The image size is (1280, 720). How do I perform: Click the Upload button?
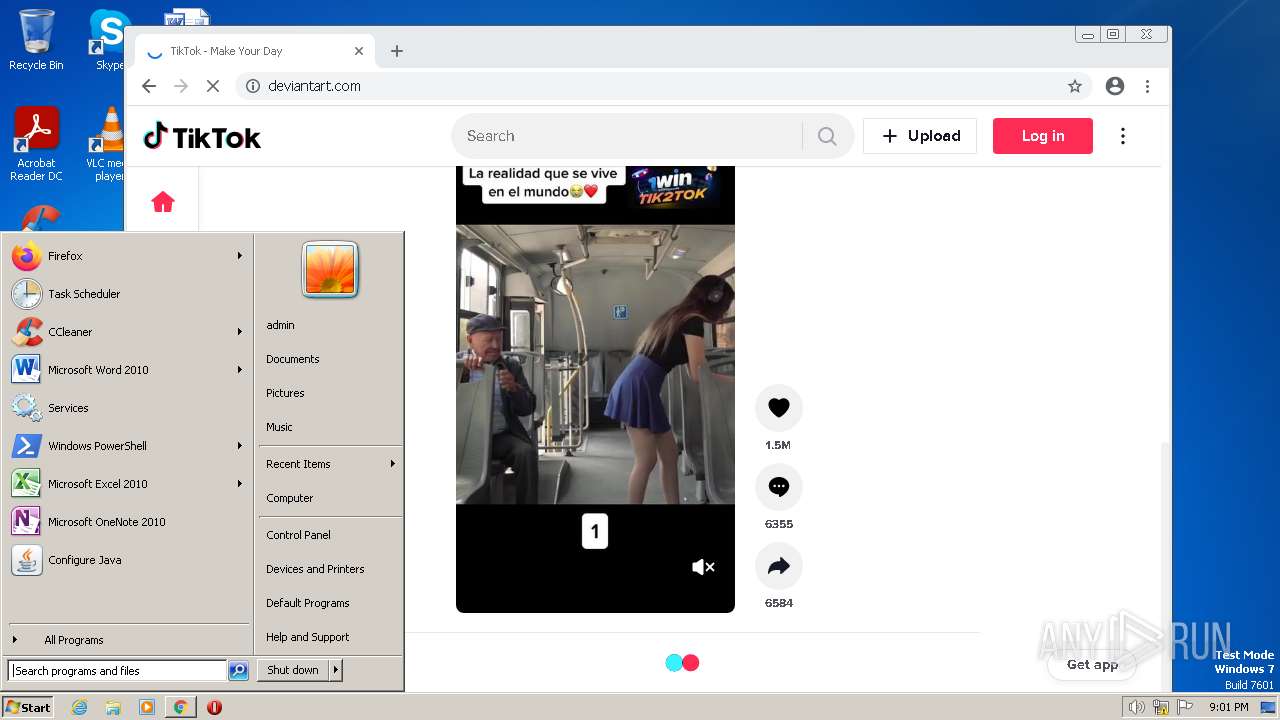coord(920,136)
